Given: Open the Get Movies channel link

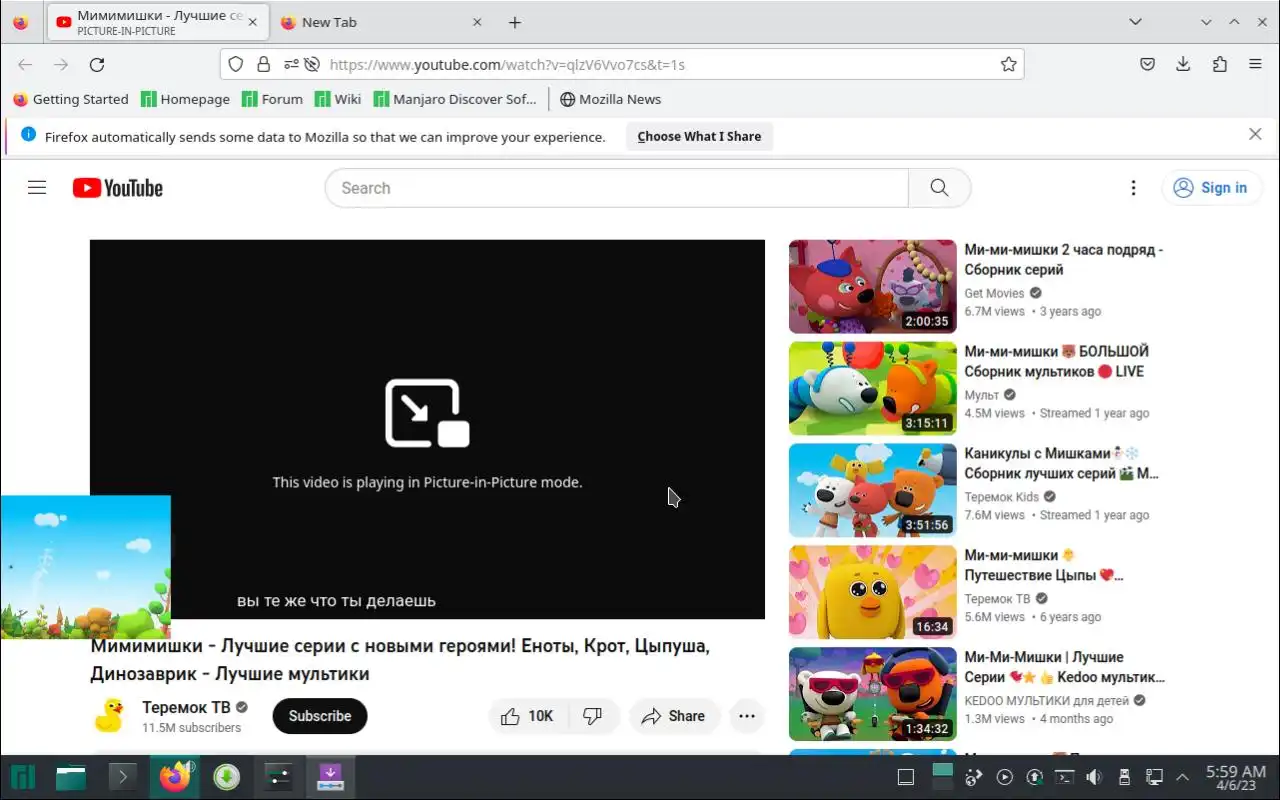Looking at the screenshot, I should (994, 293).
